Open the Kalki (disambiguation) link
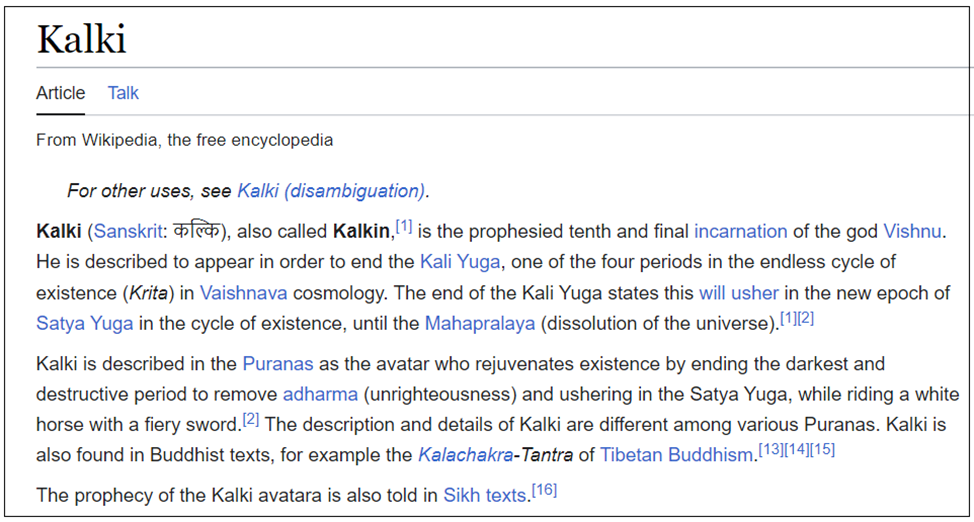Image resolution: width=974 pixels, height=522 pixels. [332, 191]
